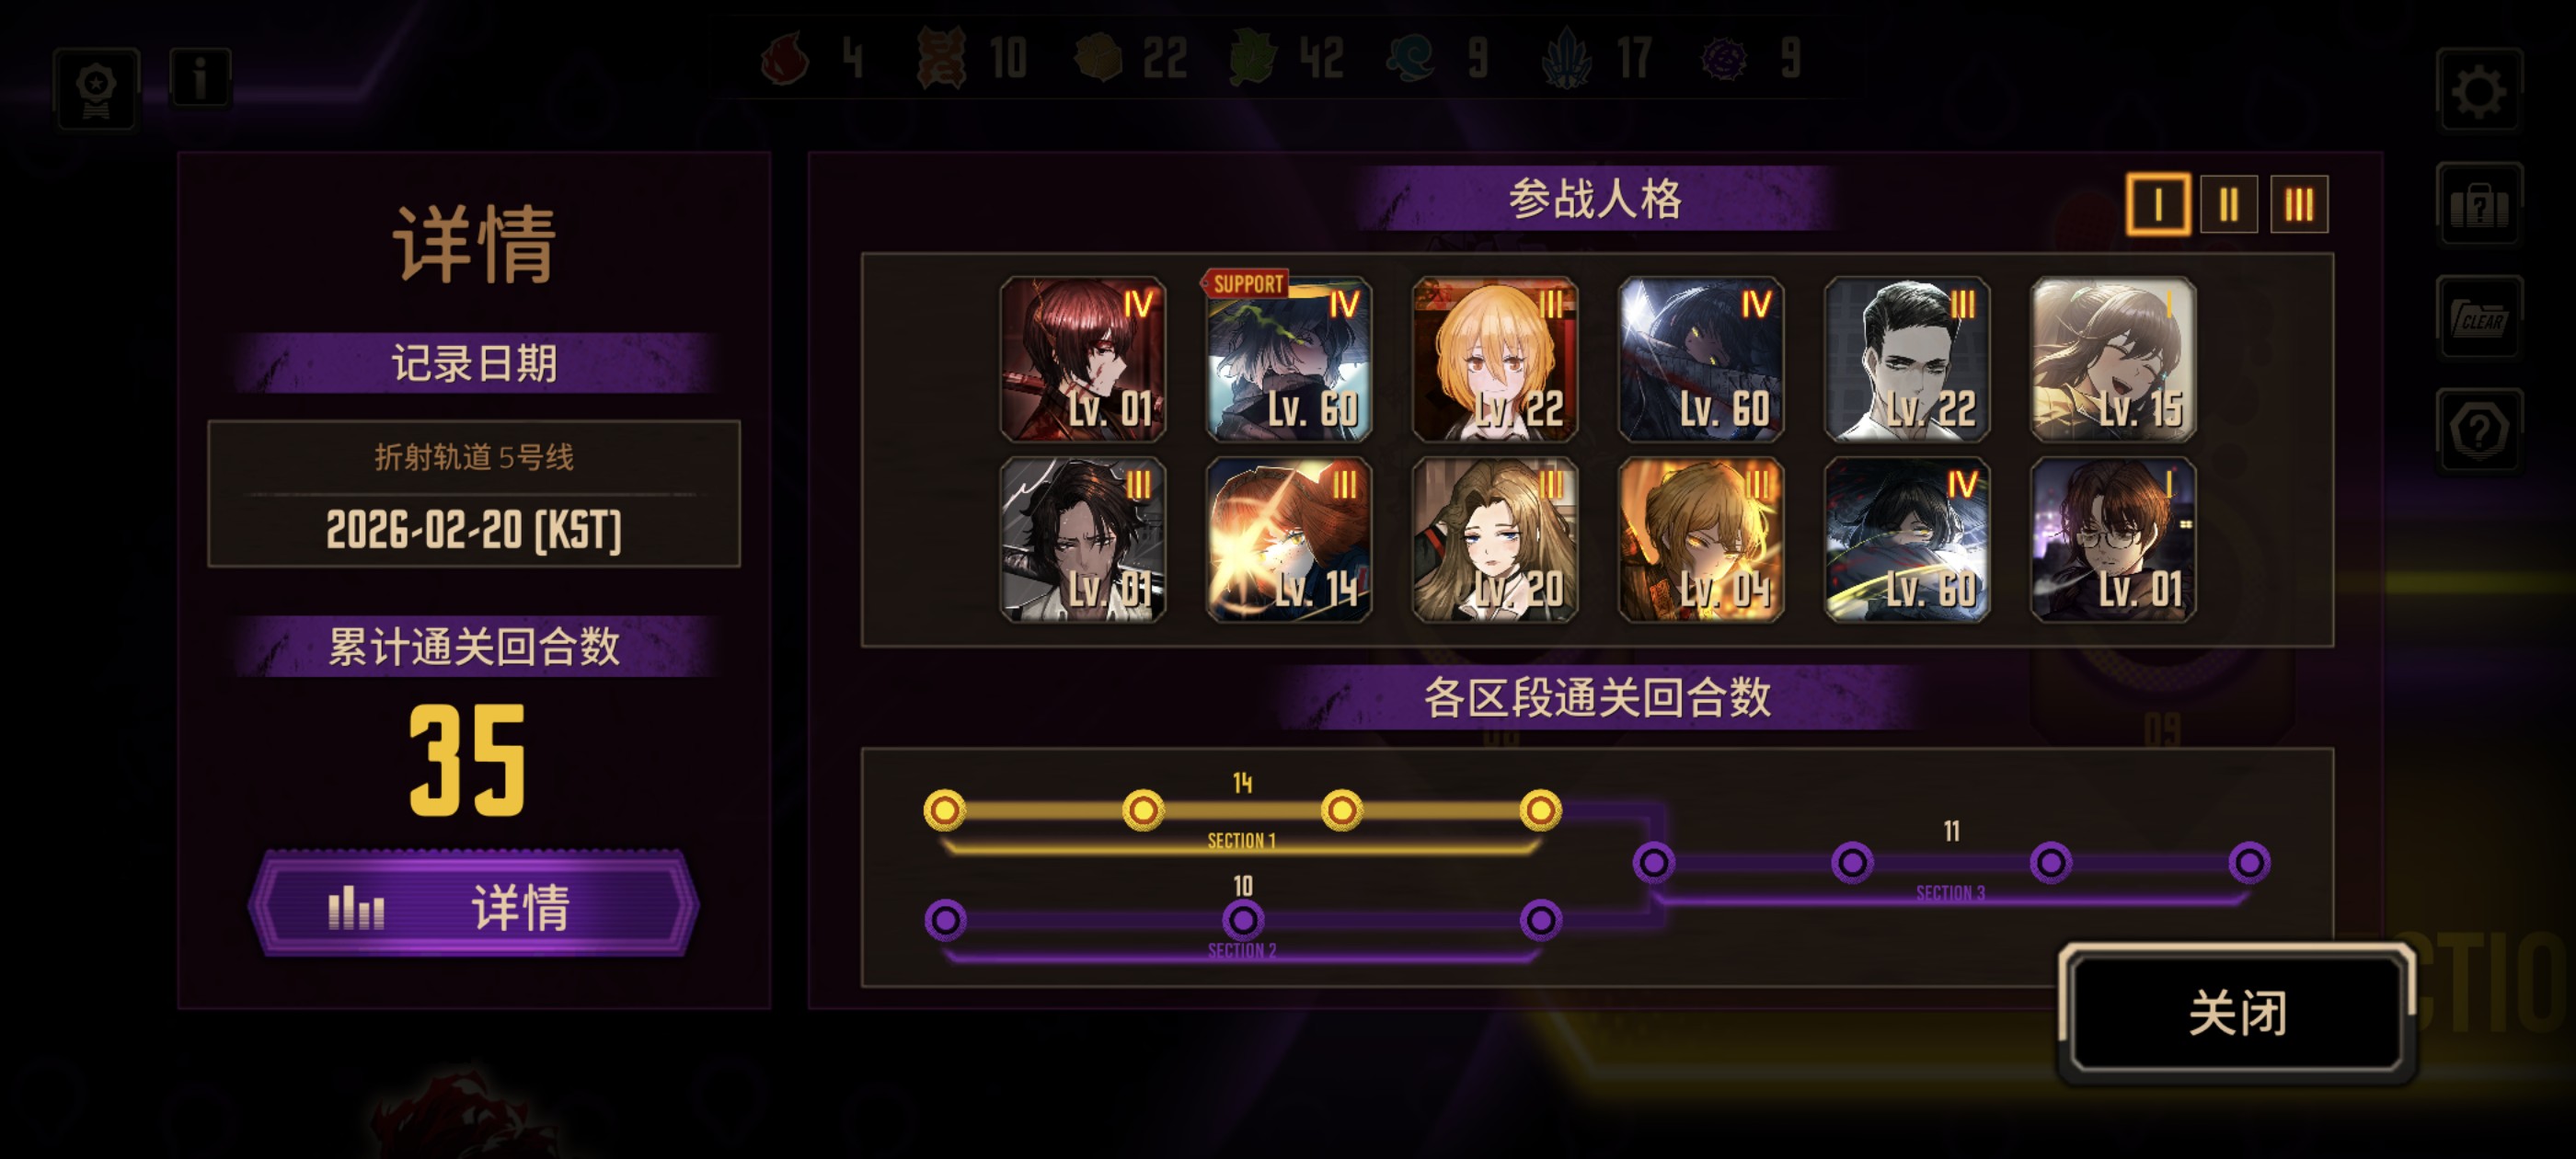
Task: Open the medal badge icon
Action: point(97,88)
